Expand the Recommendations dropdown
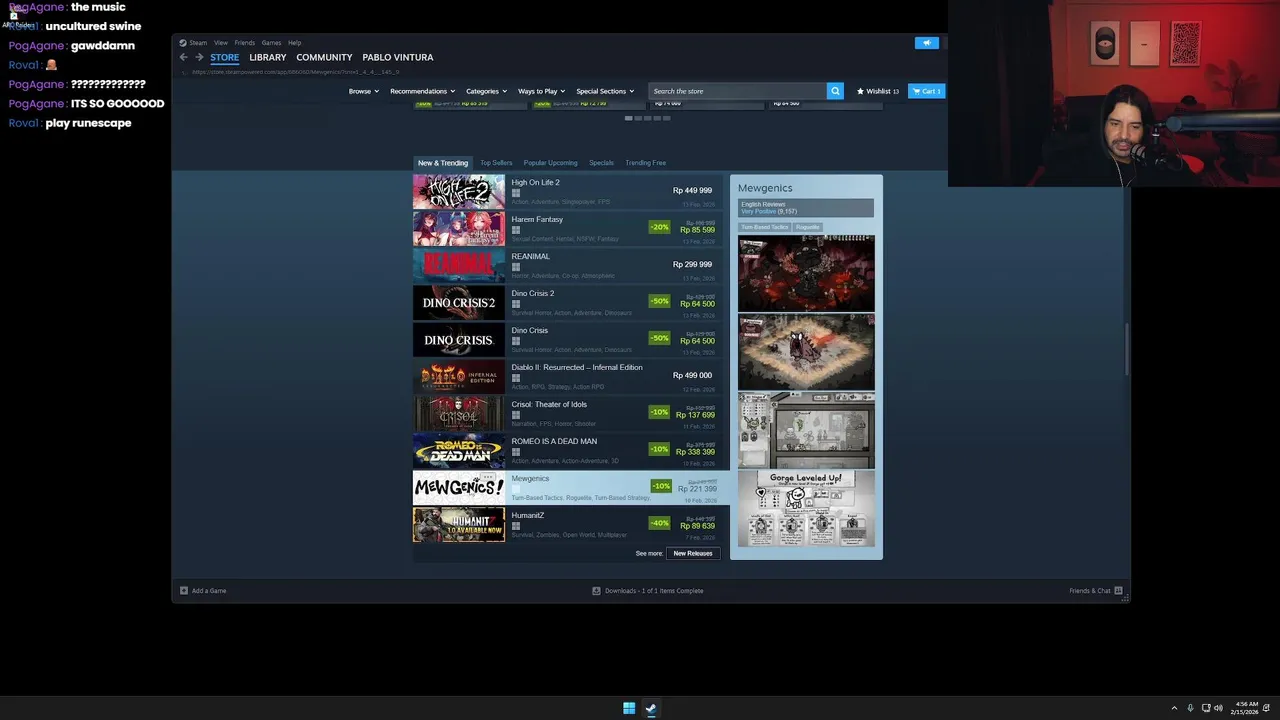The width and height of the screenshot is (1280, 720). (x=422, y=91)
